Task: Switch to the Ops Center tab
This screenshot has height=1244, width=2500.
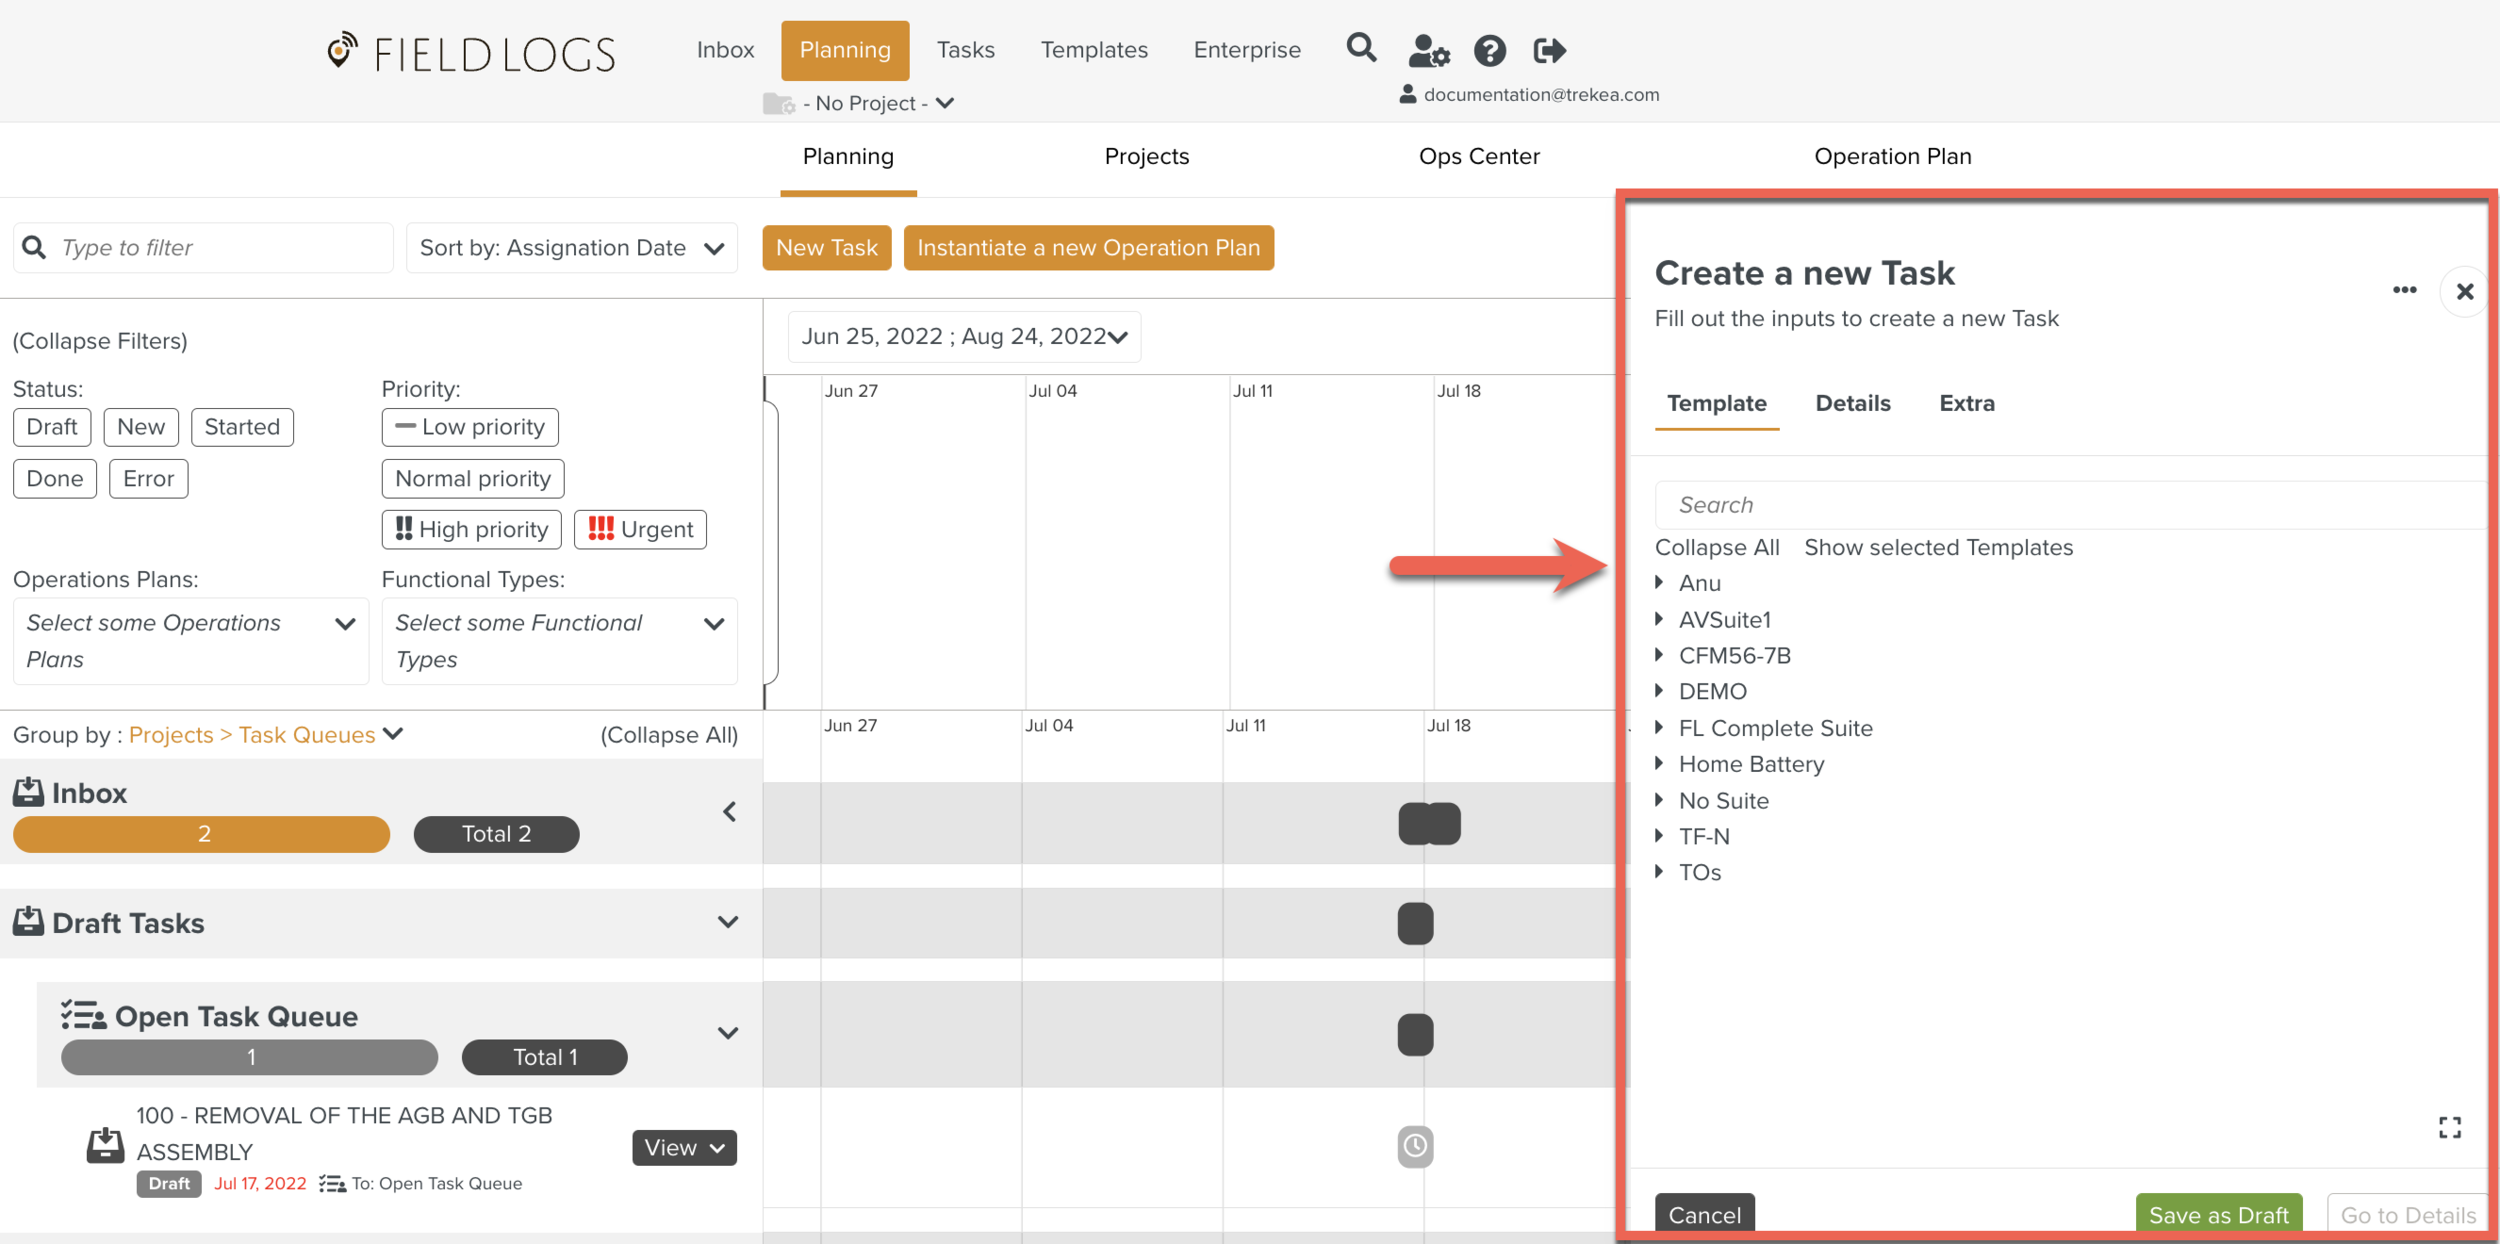Action: [x=1479, y=156]
